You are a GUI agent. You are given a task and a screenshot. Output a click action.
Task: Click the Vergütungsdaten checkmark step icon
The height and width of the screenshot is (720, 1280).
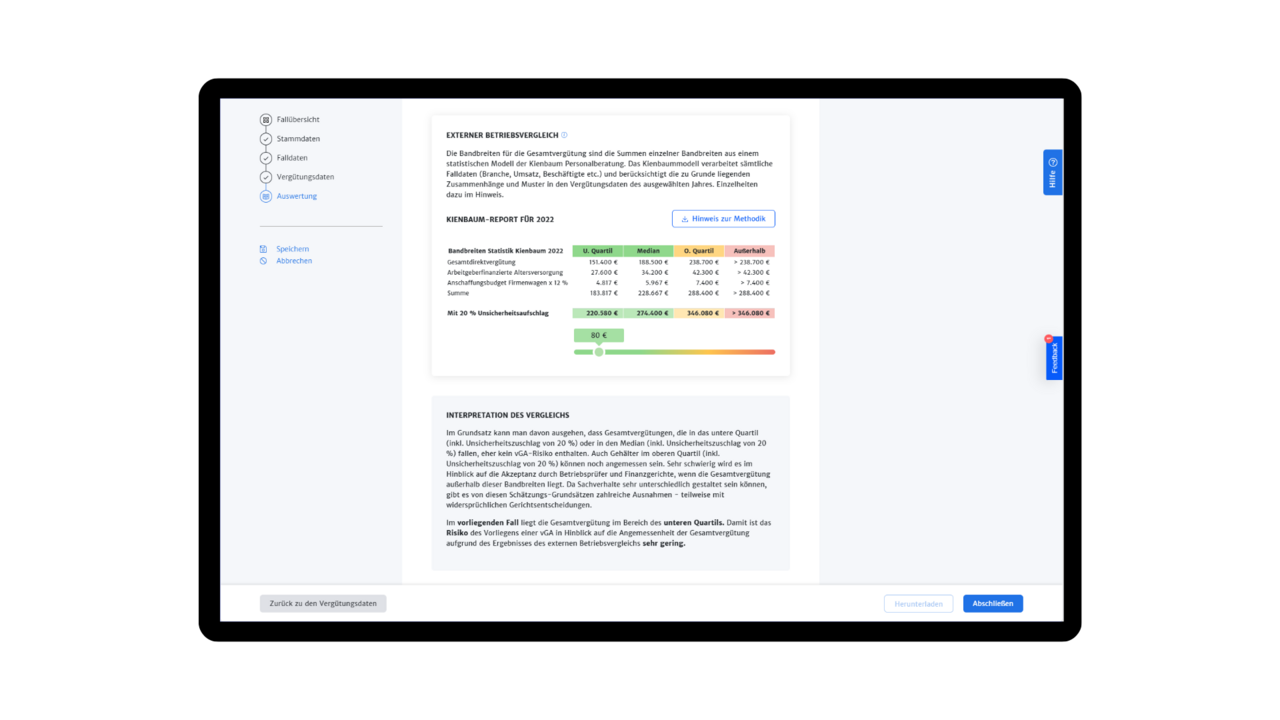coord(266,177)
